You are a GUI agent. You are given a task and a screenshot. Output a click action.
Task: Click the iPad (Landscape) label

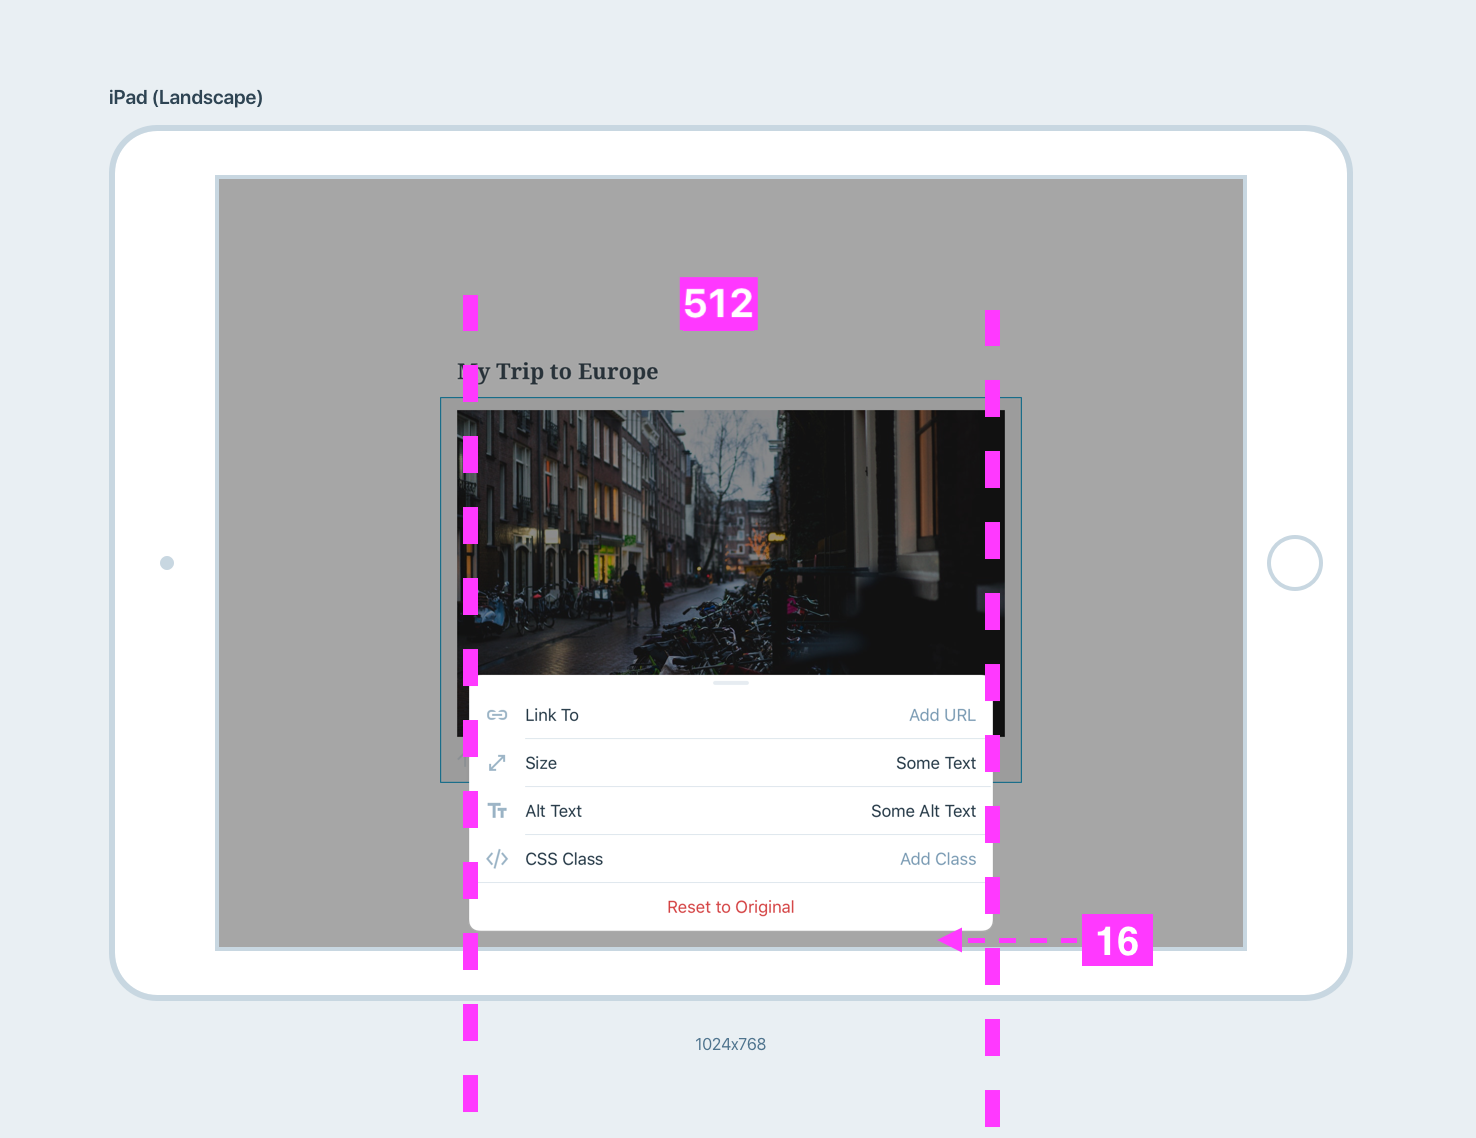pyautogui.click(x=184, y=97)
